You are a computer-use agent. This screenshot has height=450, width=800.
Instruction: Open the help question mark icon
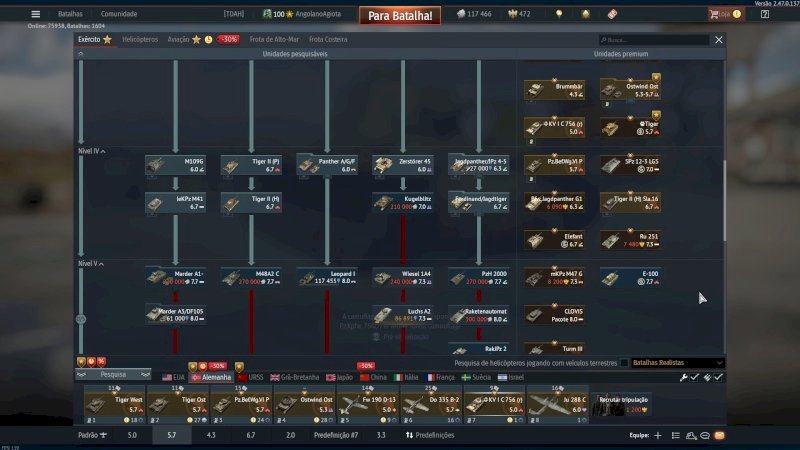(x=765, y=14)
